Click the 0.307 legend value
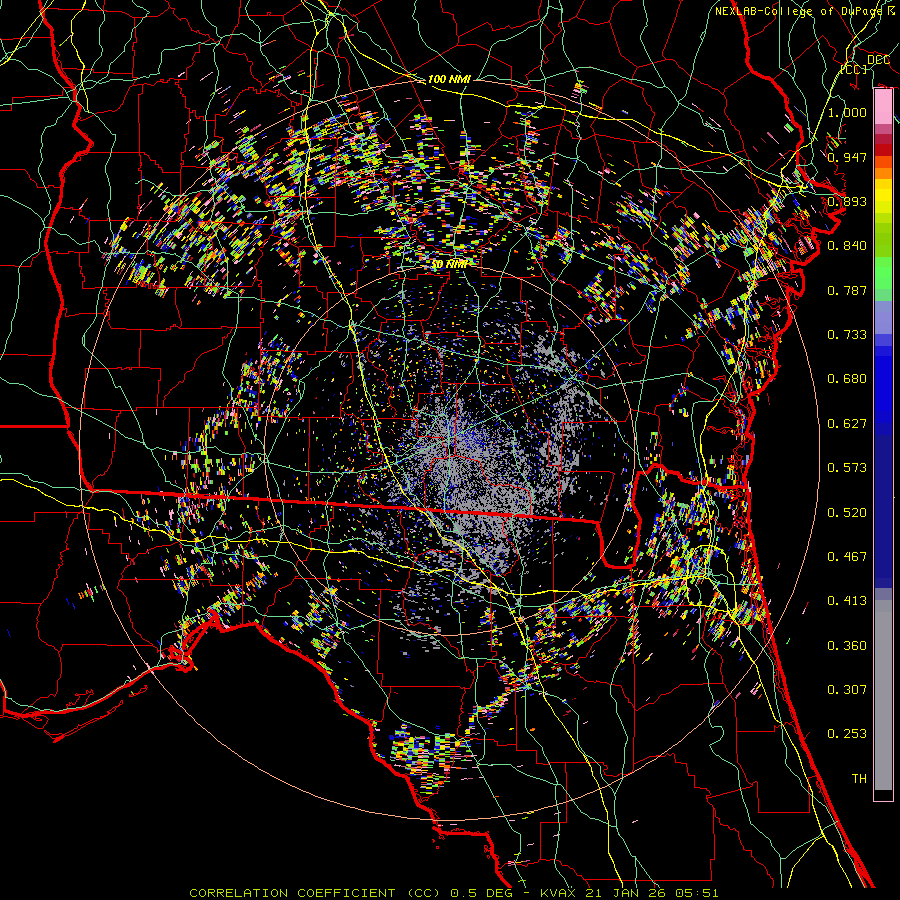900x900 pixels. [x=847, y=690]
